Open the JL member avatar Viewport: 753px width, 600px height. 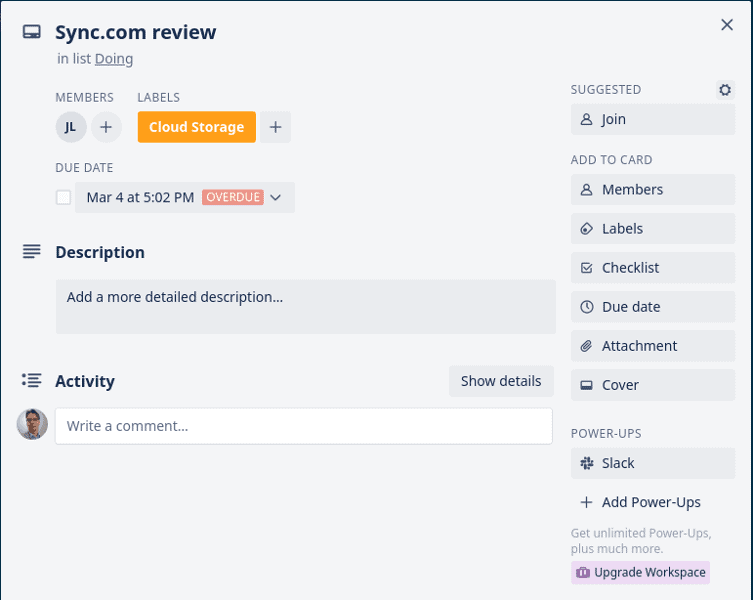(x=71, y=127)
